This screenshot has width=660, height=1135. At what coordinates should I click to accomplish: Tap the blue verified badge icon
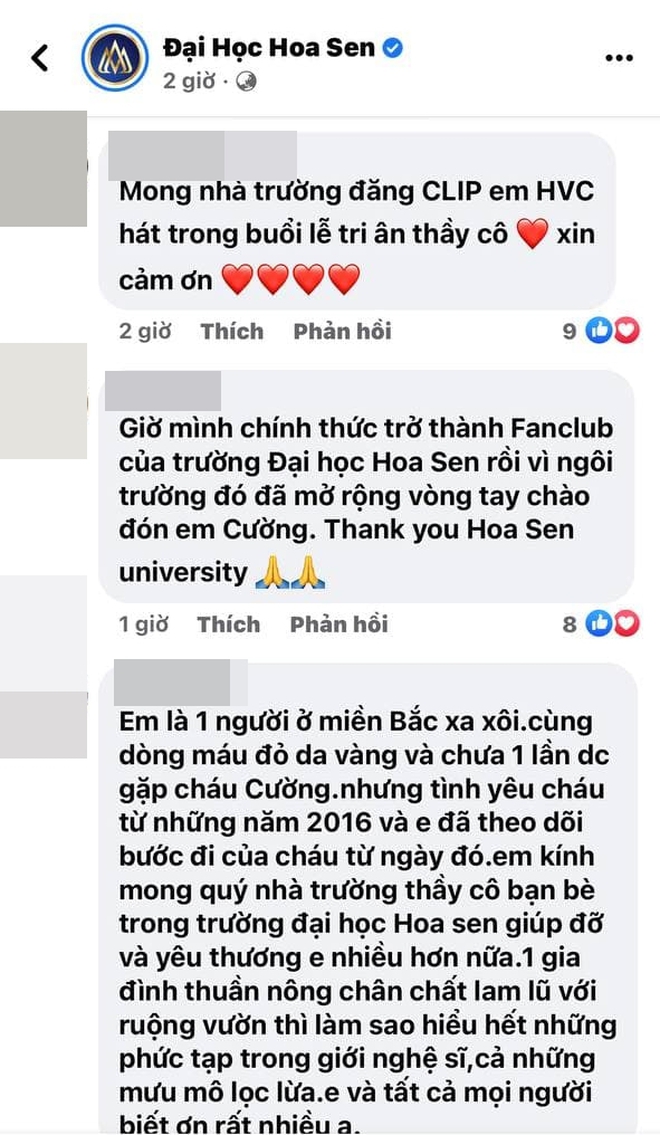(393, 48)
